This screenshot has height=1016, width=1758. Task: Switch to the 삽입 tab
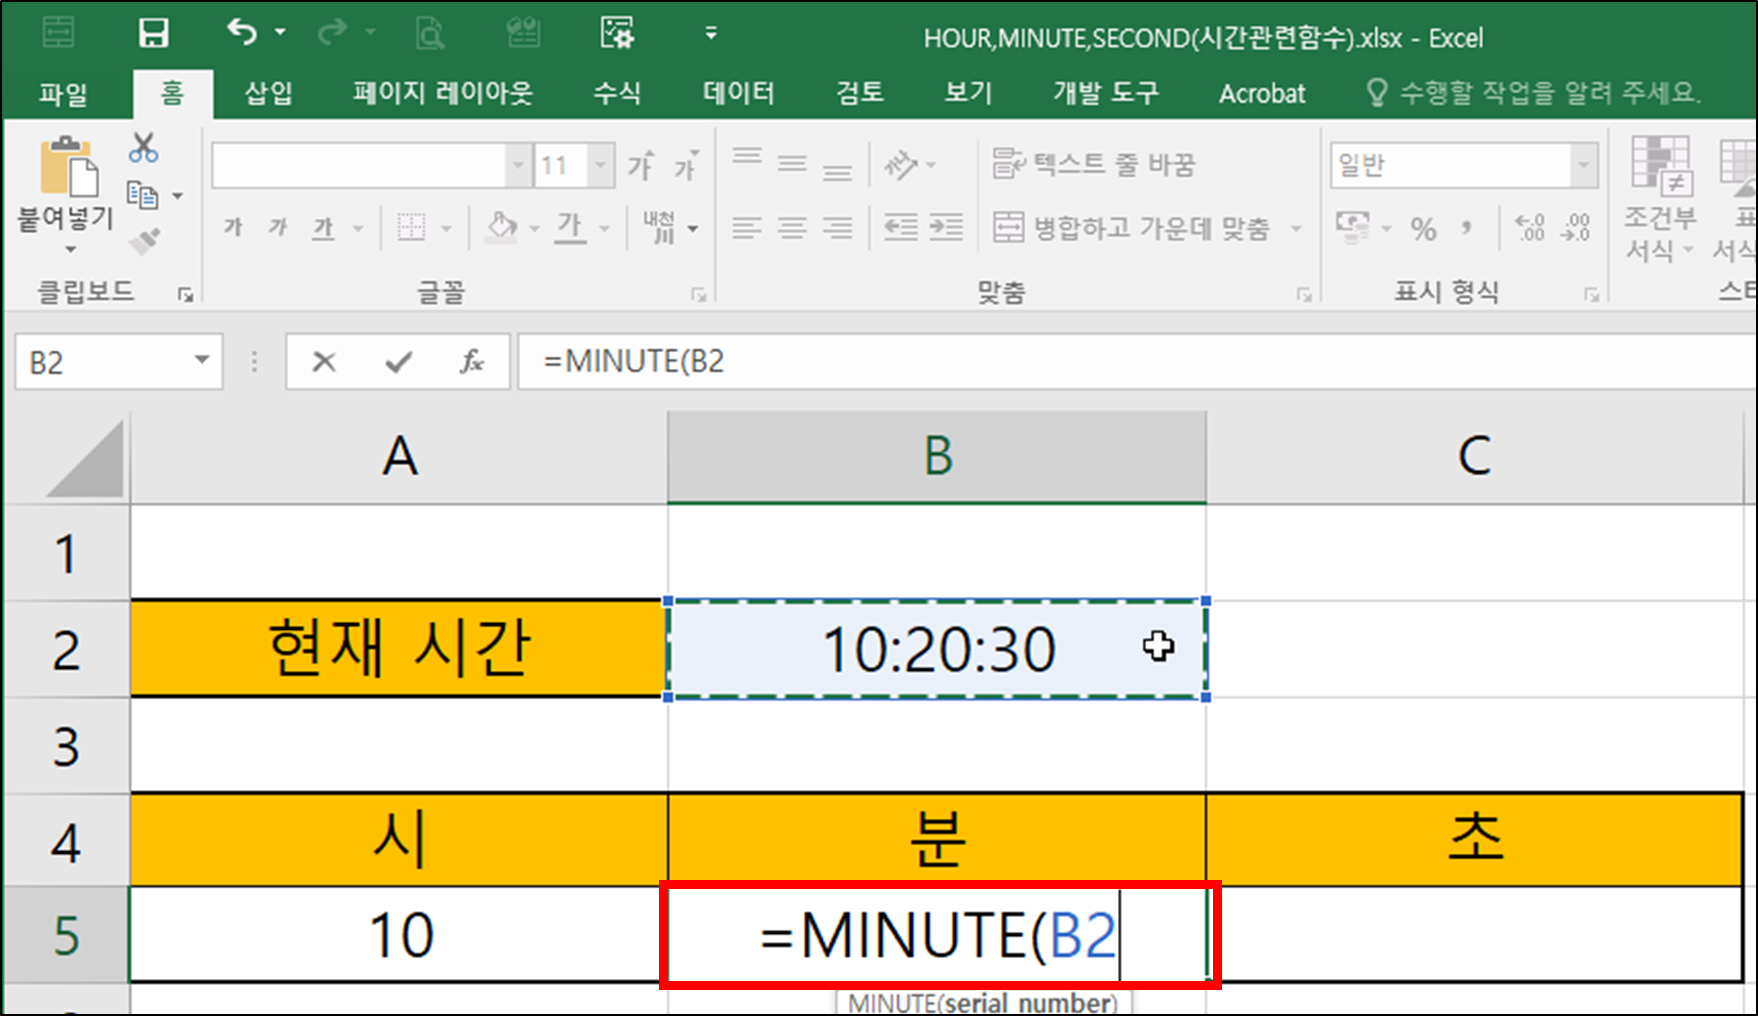click(269, 93)
